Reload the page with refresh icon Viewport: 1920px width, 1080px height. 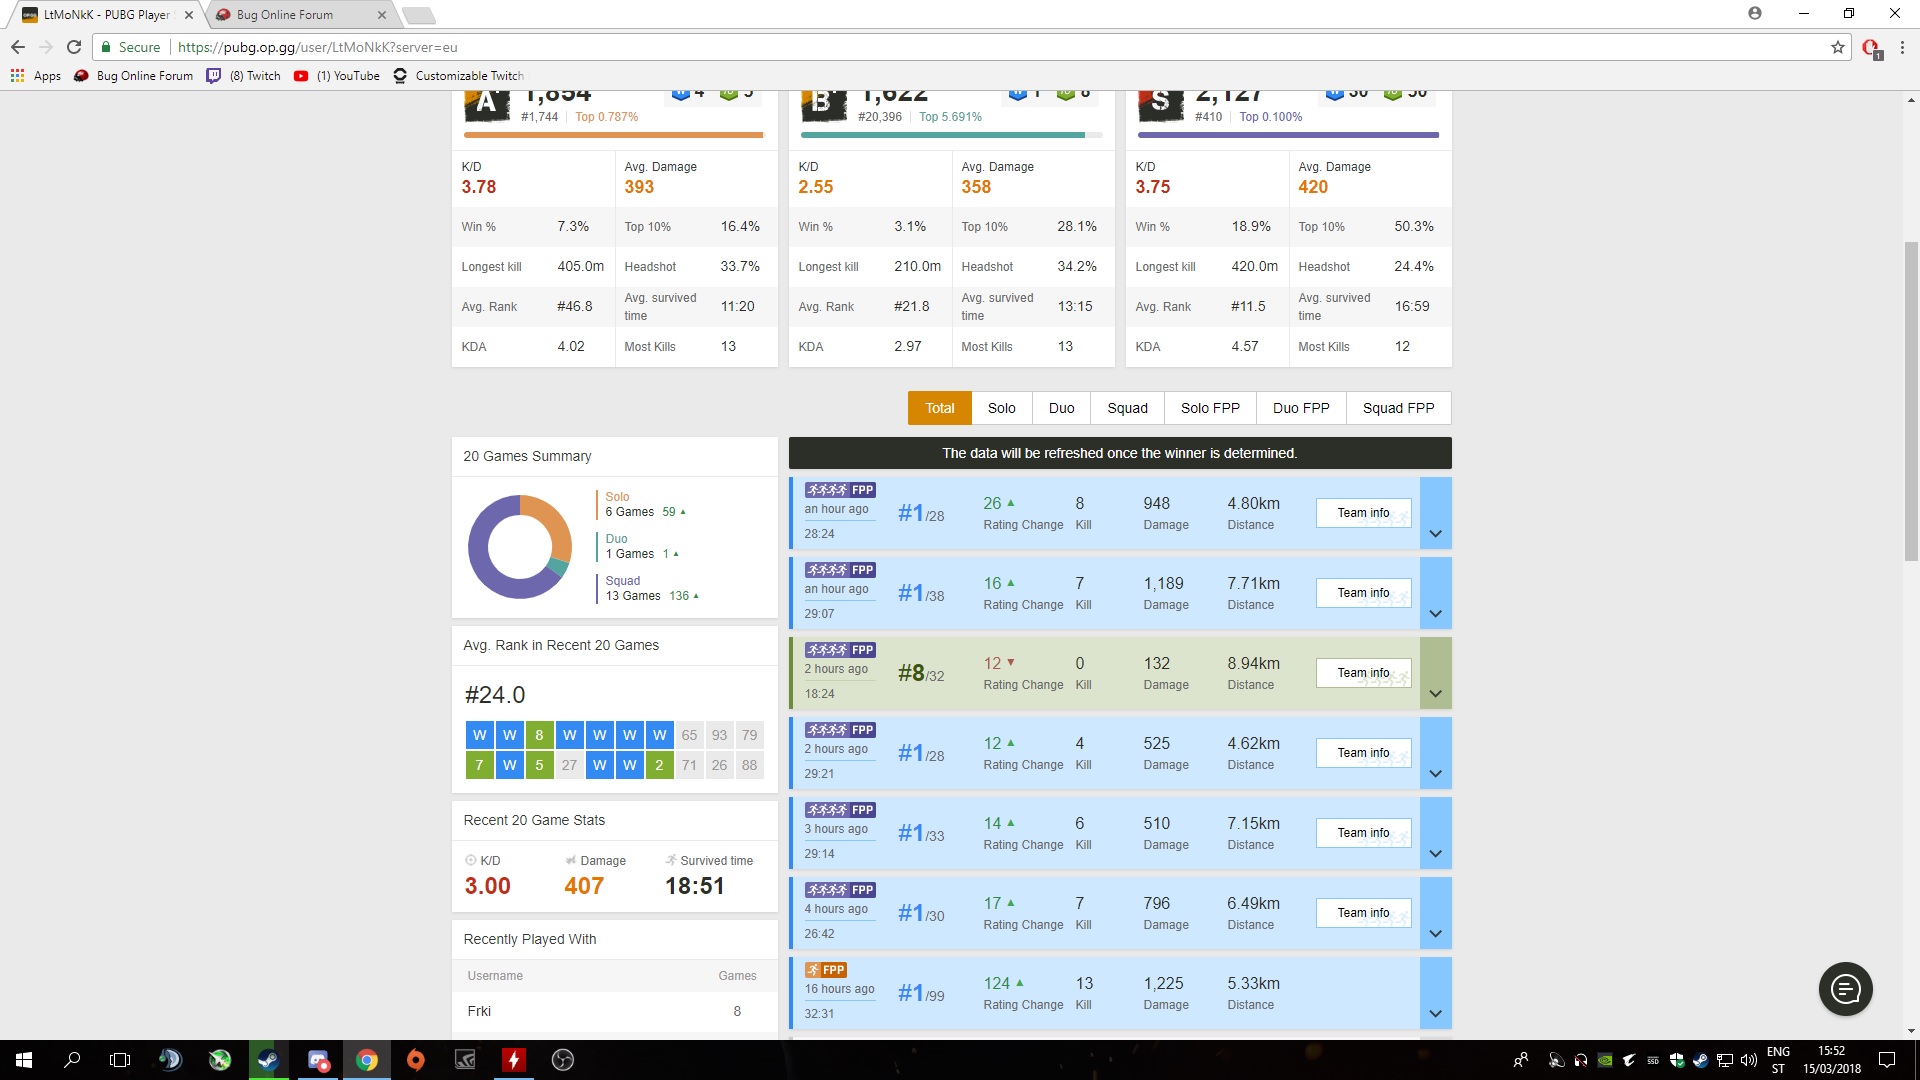coord(74,47)
